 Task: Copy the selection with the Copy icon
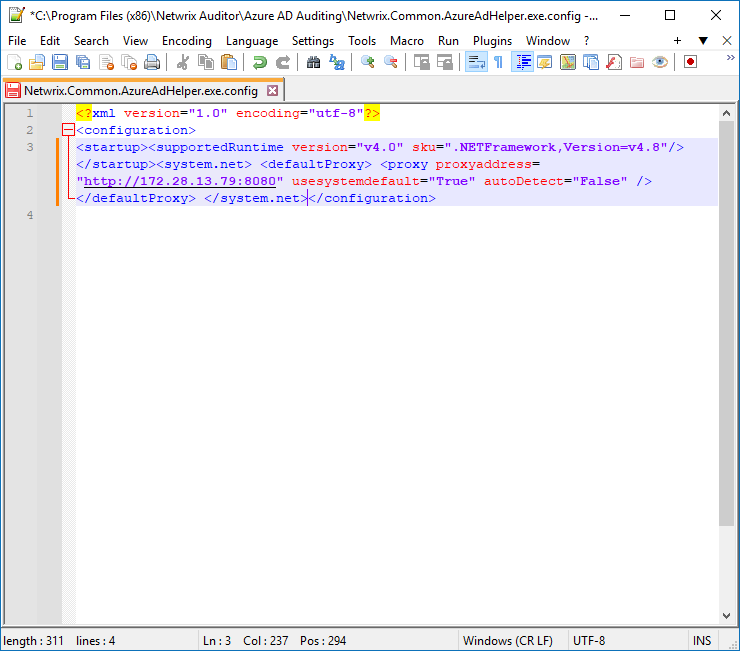point(206,62)
